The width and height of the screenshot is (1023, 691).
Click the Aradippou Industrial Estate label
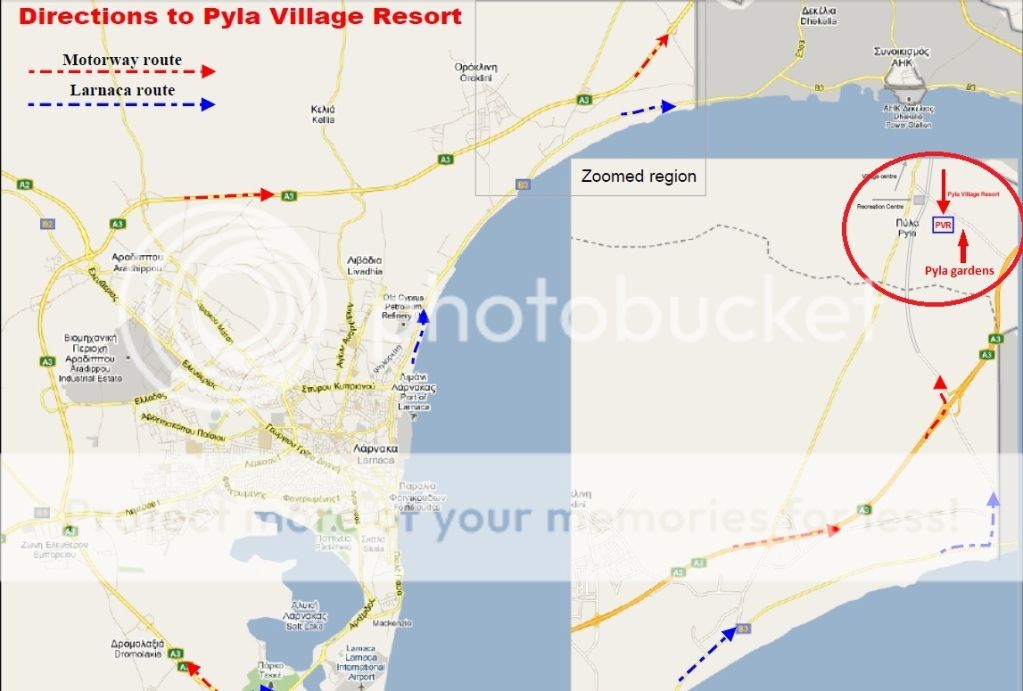click(91, 358)
